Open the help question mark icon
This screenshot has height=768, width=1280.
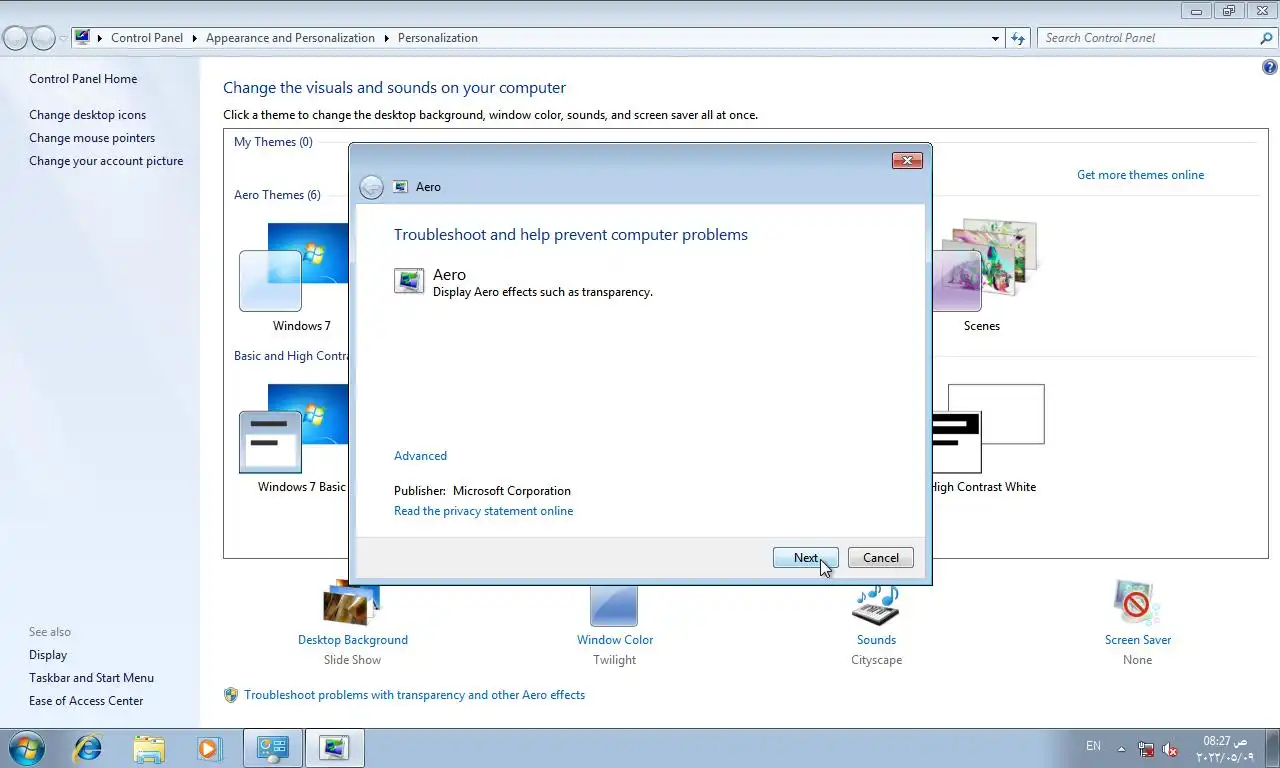coord(1270,68)
